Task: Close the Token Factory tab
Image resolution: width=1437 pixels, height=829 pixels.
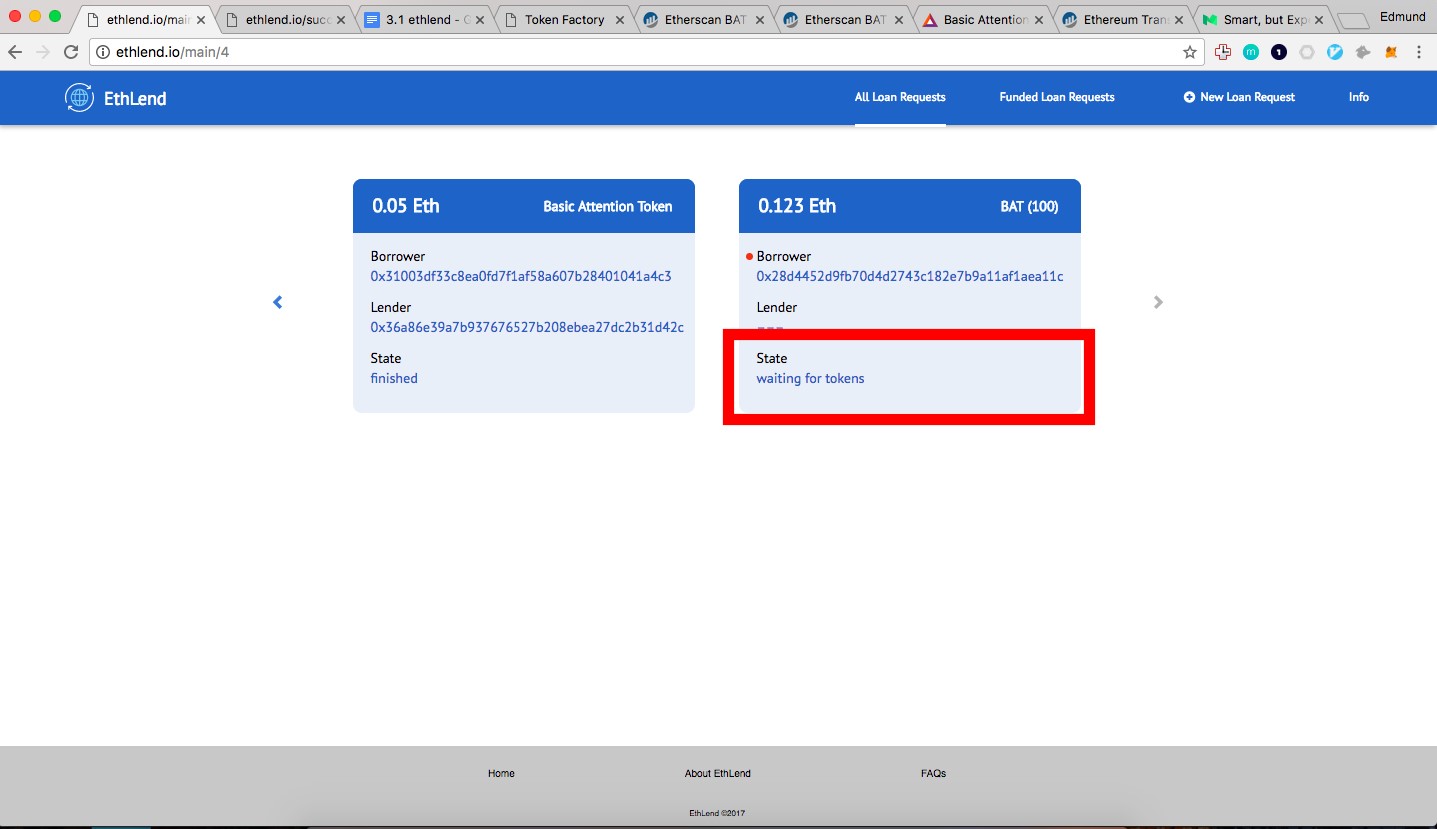Action: tap(619, 20)
